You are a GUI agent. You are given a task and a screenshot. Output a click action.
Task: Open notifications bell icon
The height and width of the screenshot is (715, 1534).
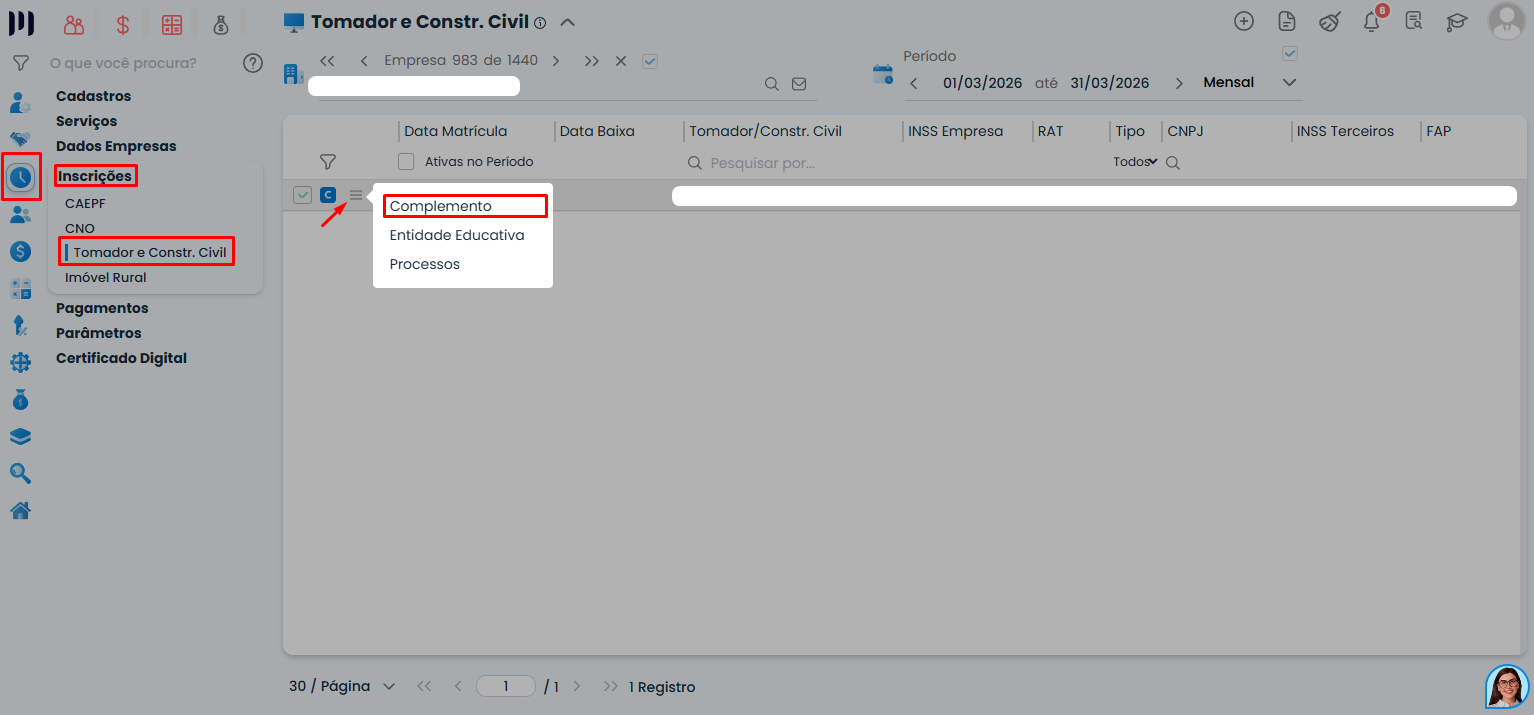pos(1371,21)
